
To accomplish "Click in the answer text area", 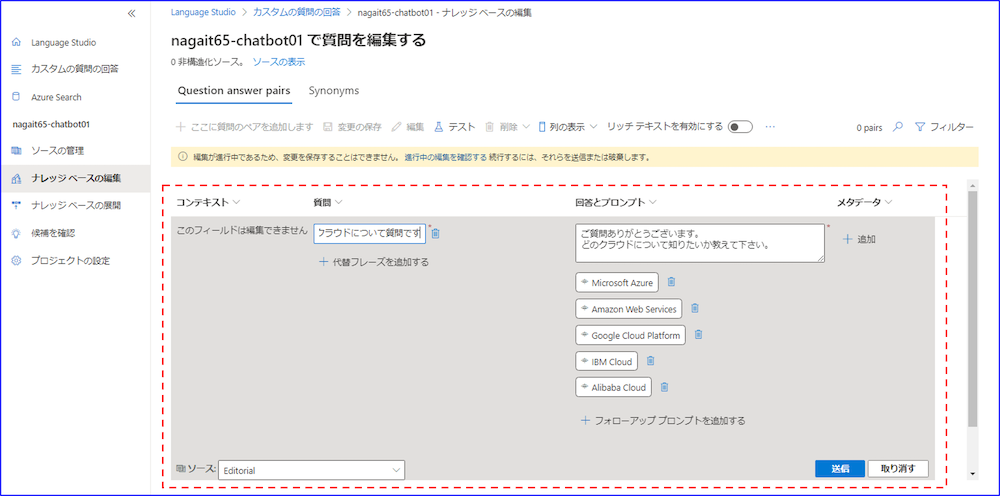I will [x=700, y=243].
